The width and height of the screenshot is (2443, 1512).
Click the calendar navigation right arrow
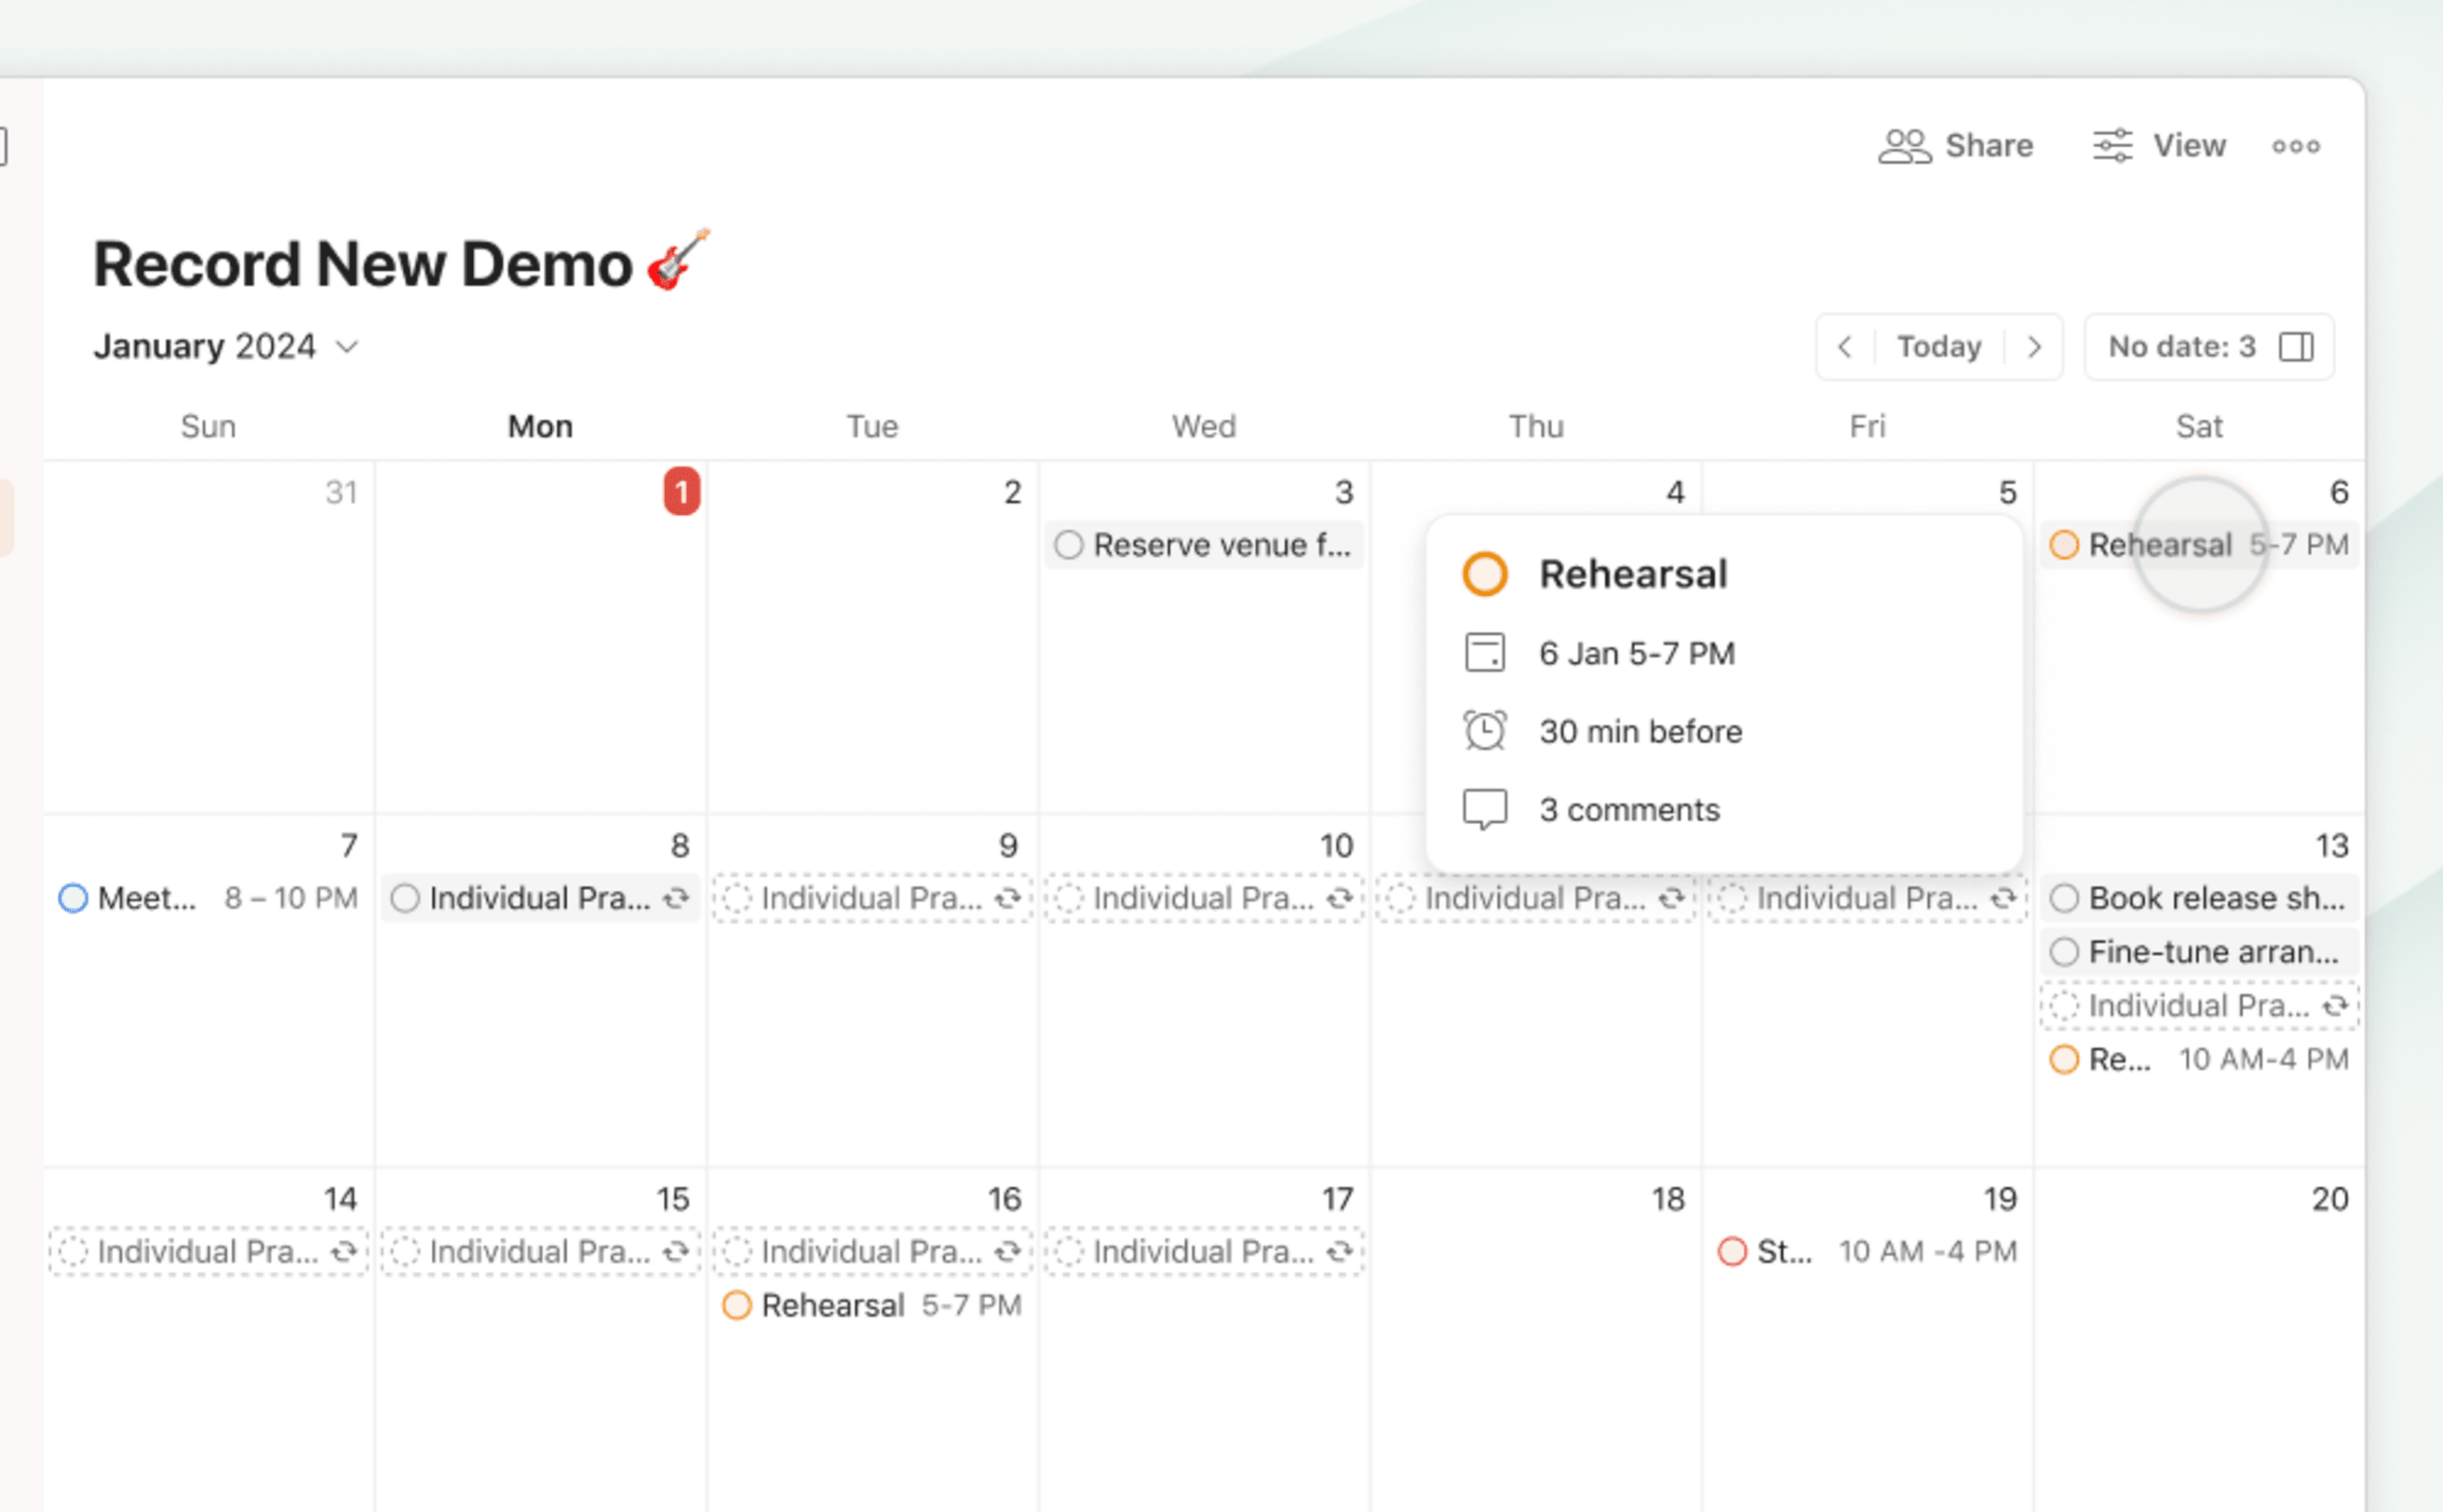tap(2034, 345)
